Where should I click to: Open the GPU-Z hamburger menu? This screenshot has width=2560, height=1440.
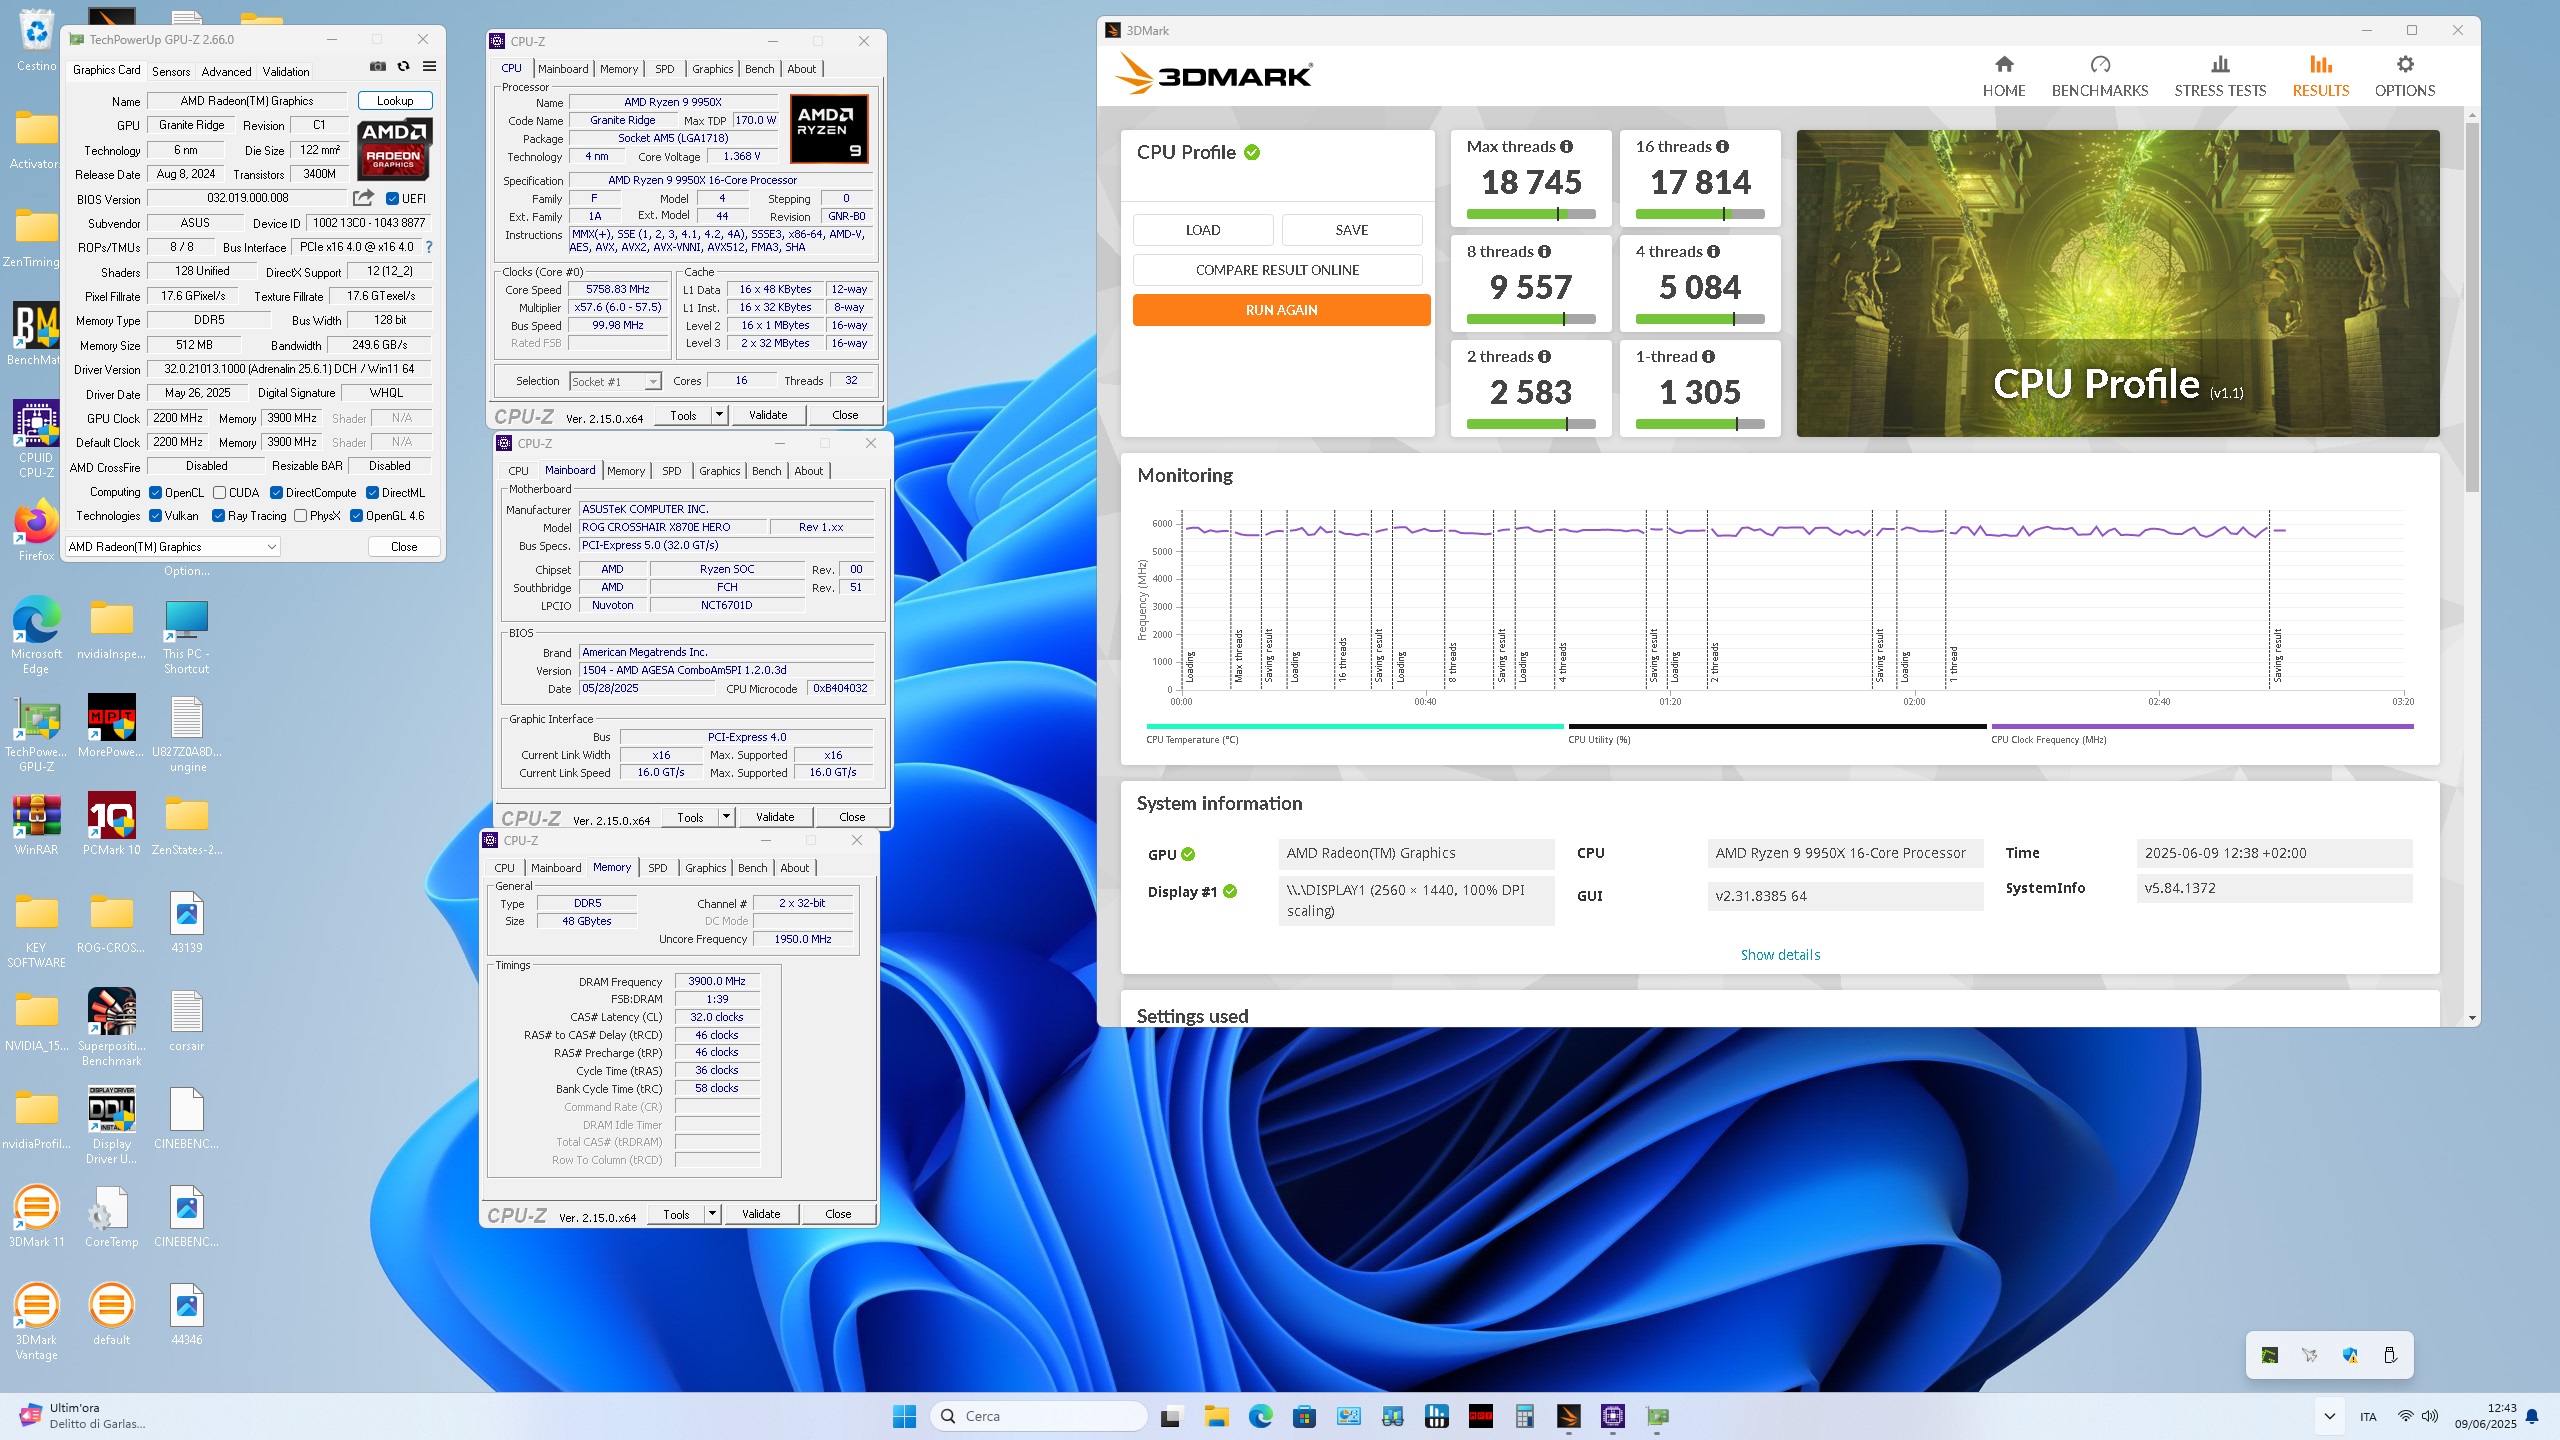coord(429,66)
